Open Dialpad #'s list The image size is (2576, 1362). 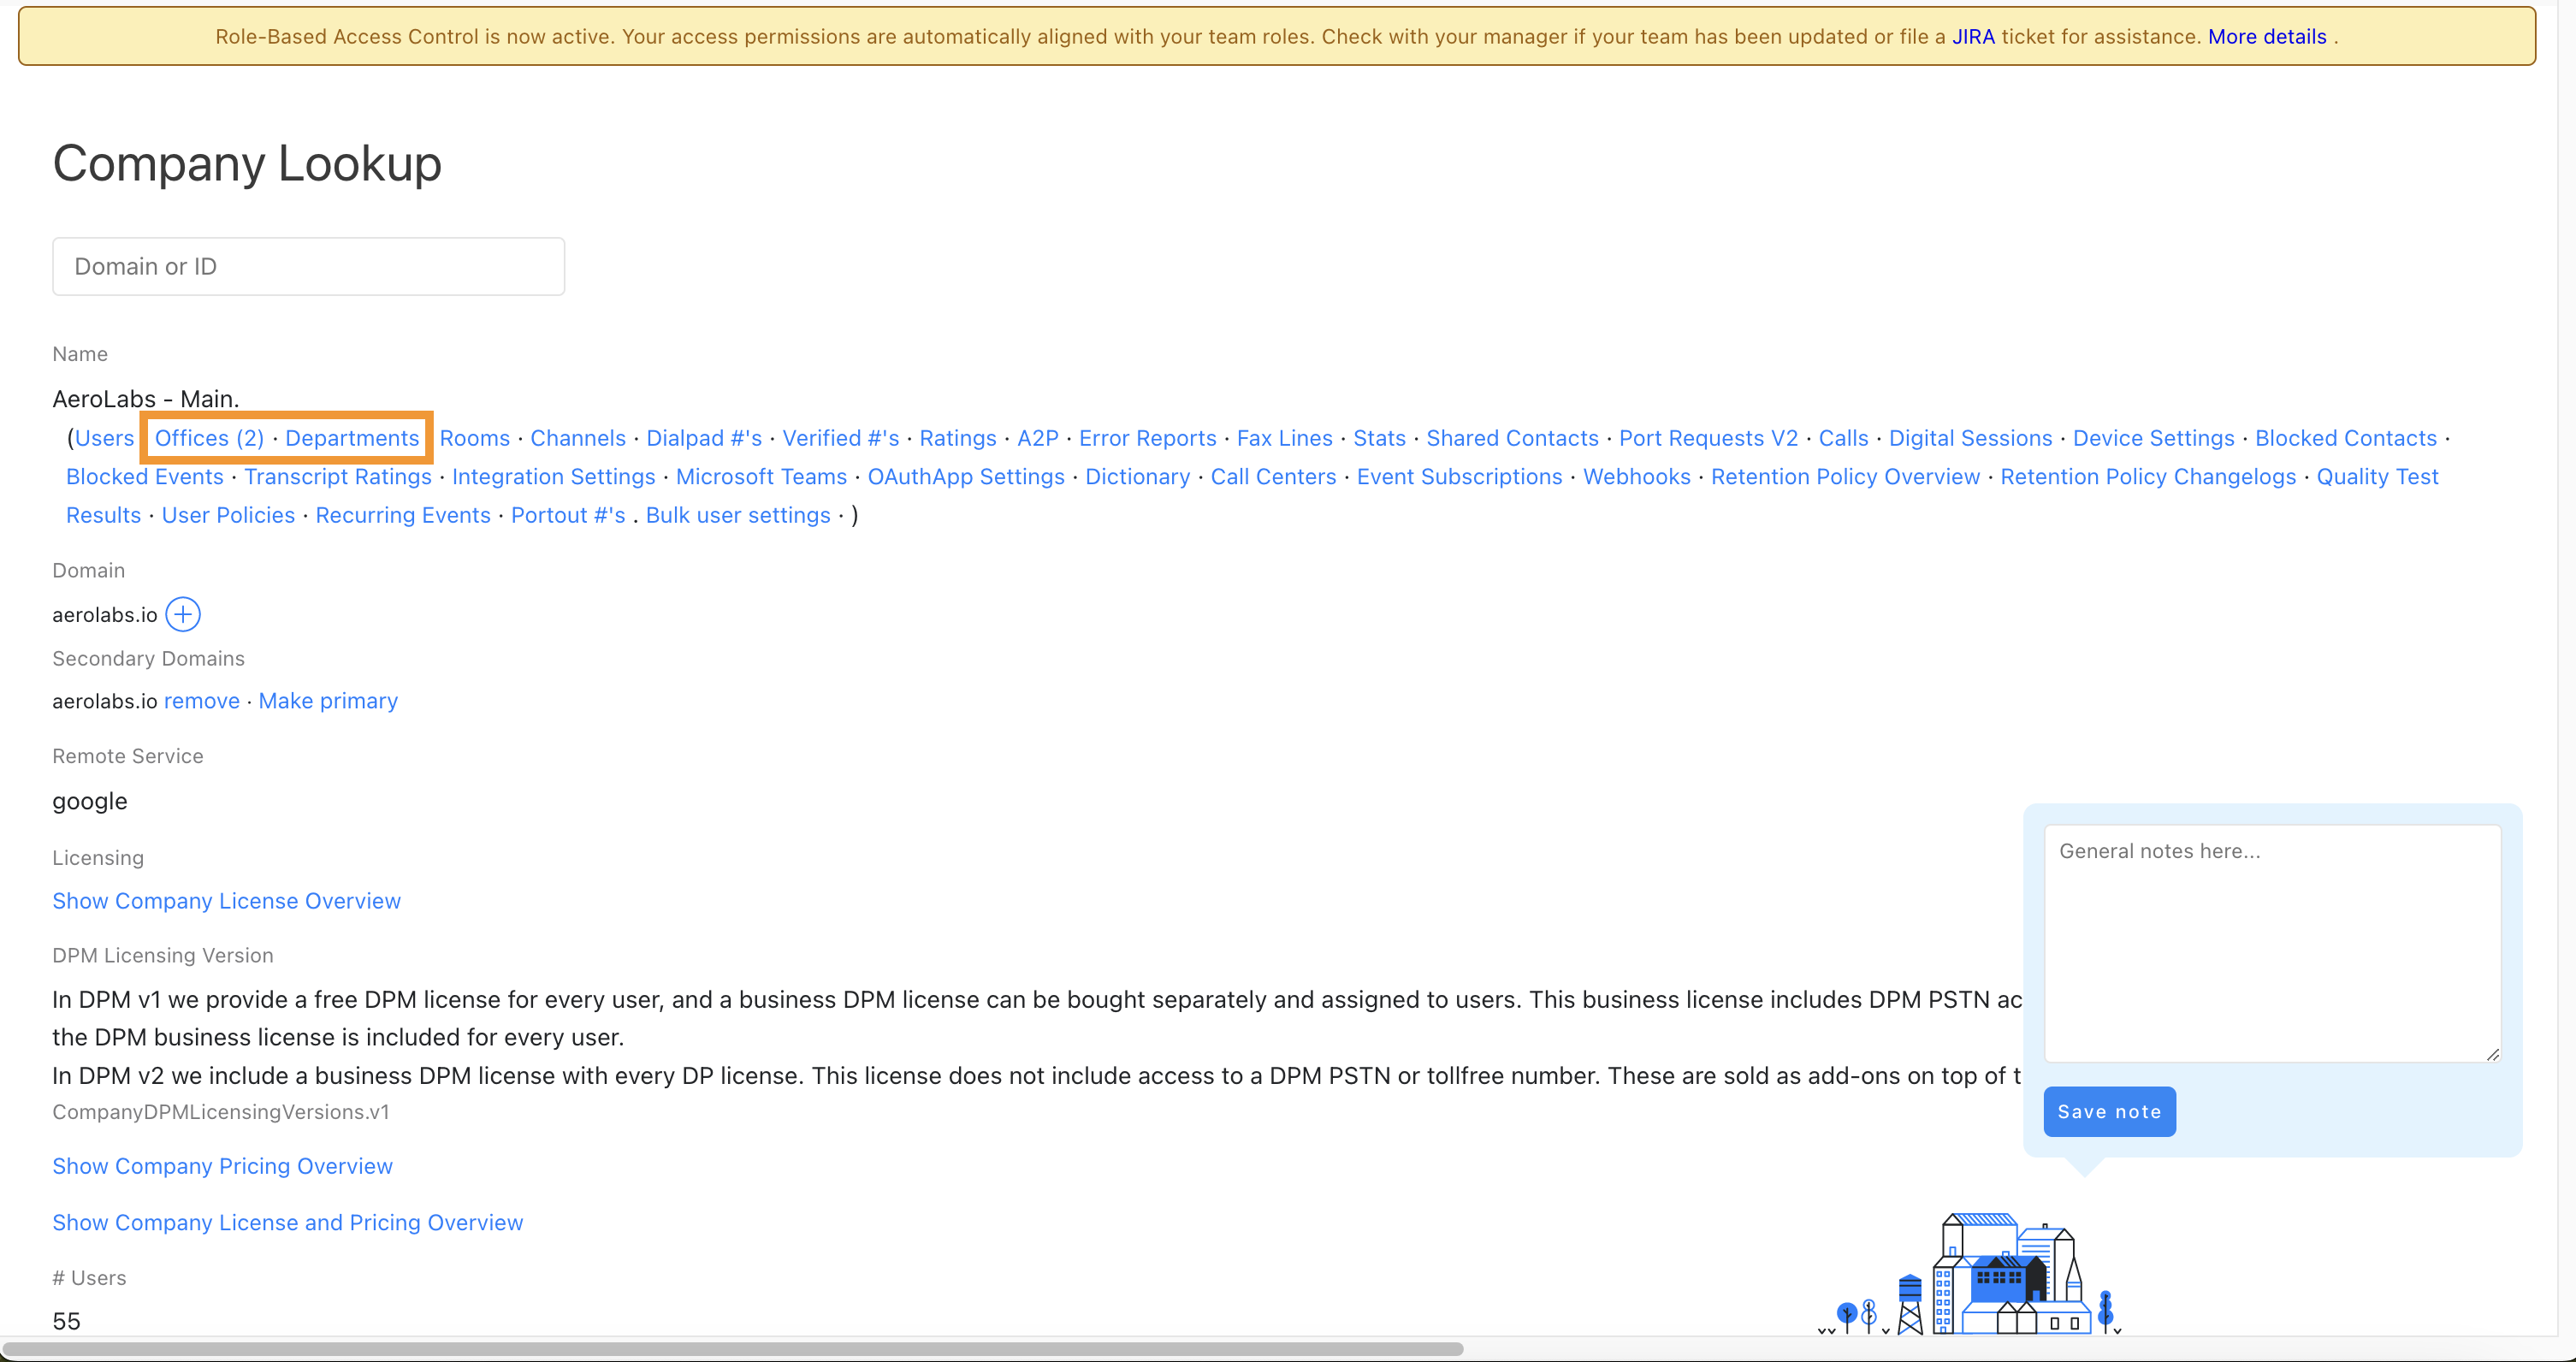[x=704, y=438]
